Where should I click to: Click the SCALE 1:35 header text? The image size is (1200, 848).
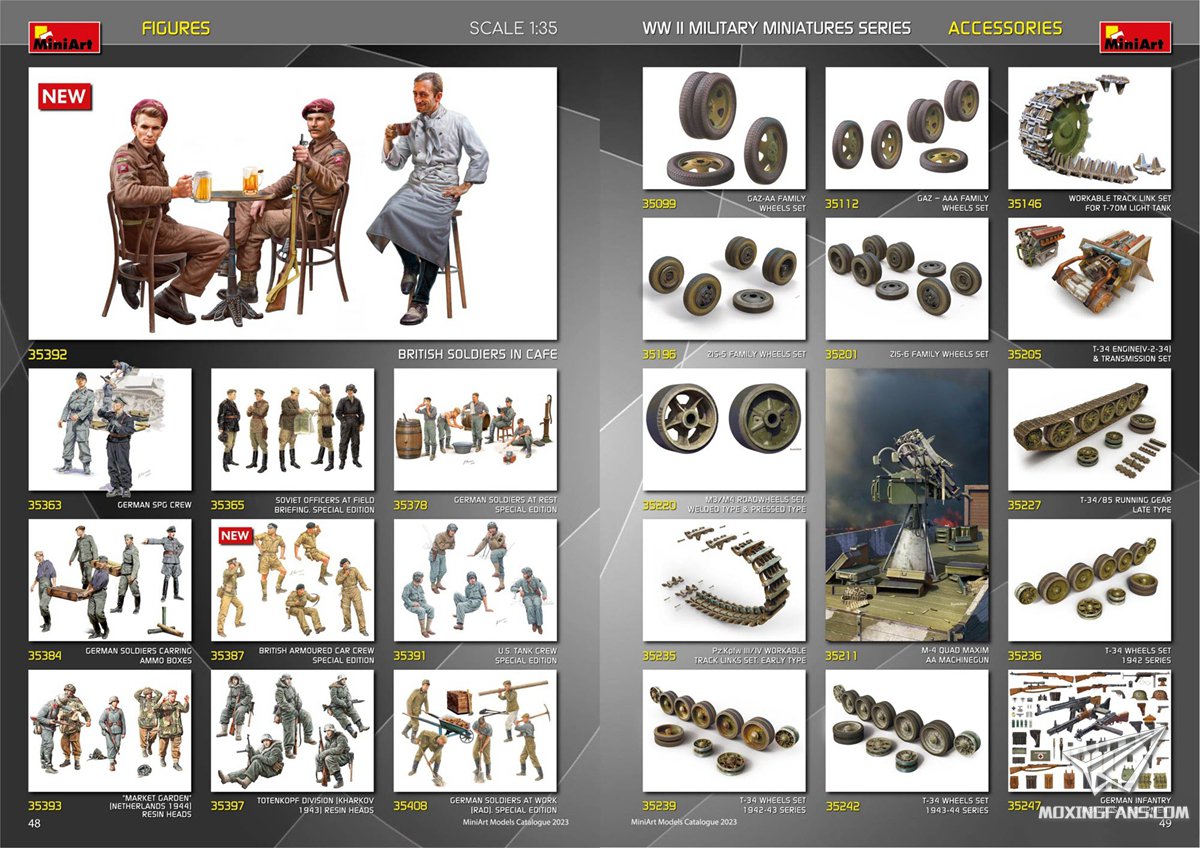coord(513,28)
